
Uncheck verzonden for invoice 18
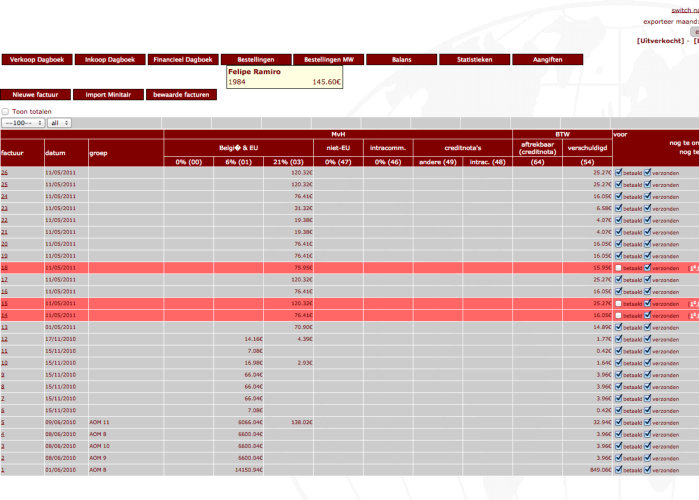pyautogui.click(x=648, y=267)
